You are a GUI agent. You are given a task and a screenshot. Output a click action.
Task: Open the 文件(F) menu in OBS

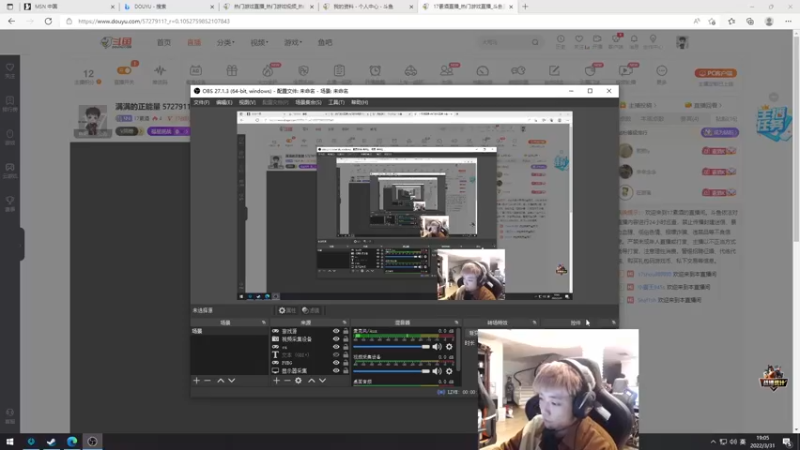pyautogui.click(x=201, y=103)
